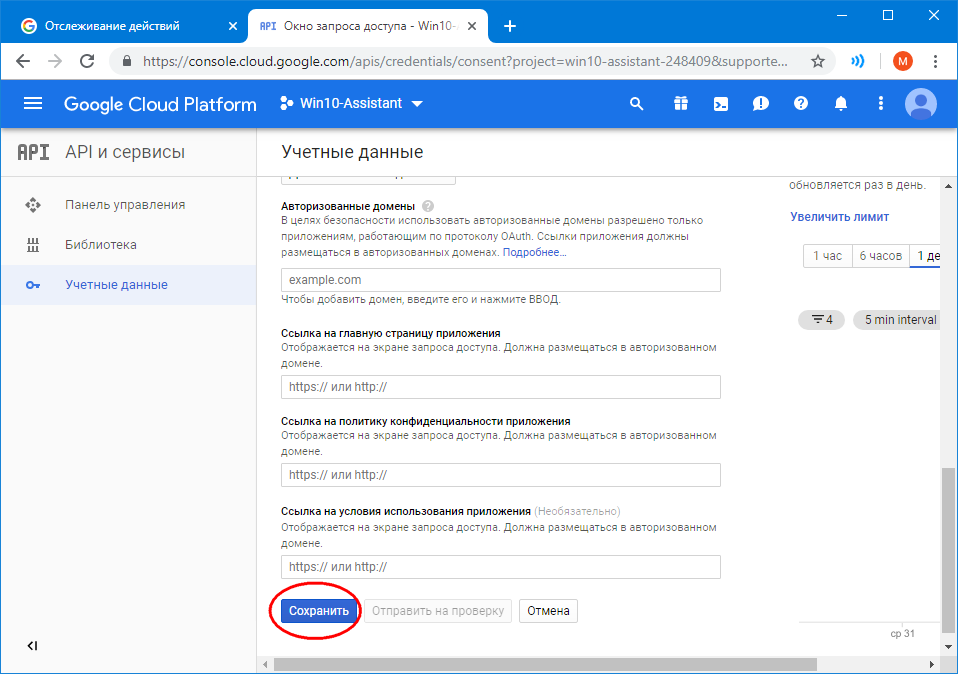The height and width of the screenshot is (674, 958).
Task: Switch to Отслеживание действий browser tab
Action: tap(119, 26)
